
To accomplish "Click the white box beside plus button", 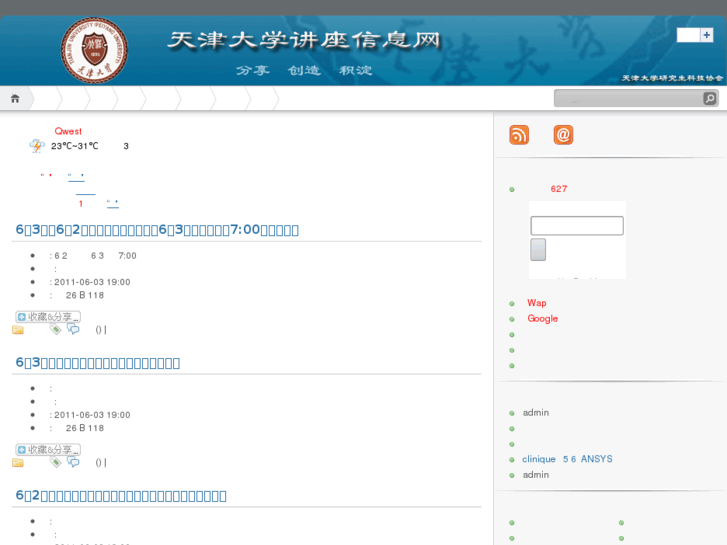I will 688,35.
